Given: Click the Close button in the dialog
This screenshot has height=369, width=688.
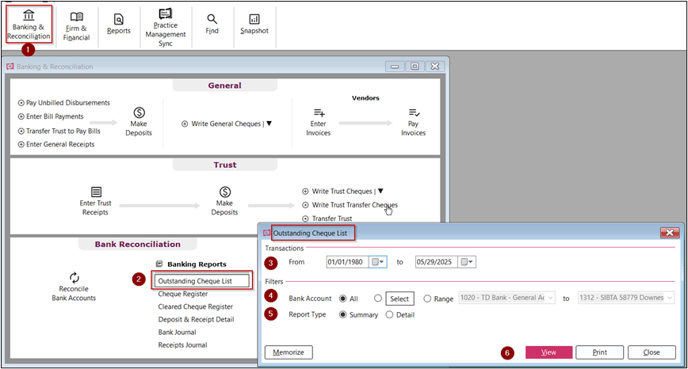Looking at the screenshot, I should (652, 352).
